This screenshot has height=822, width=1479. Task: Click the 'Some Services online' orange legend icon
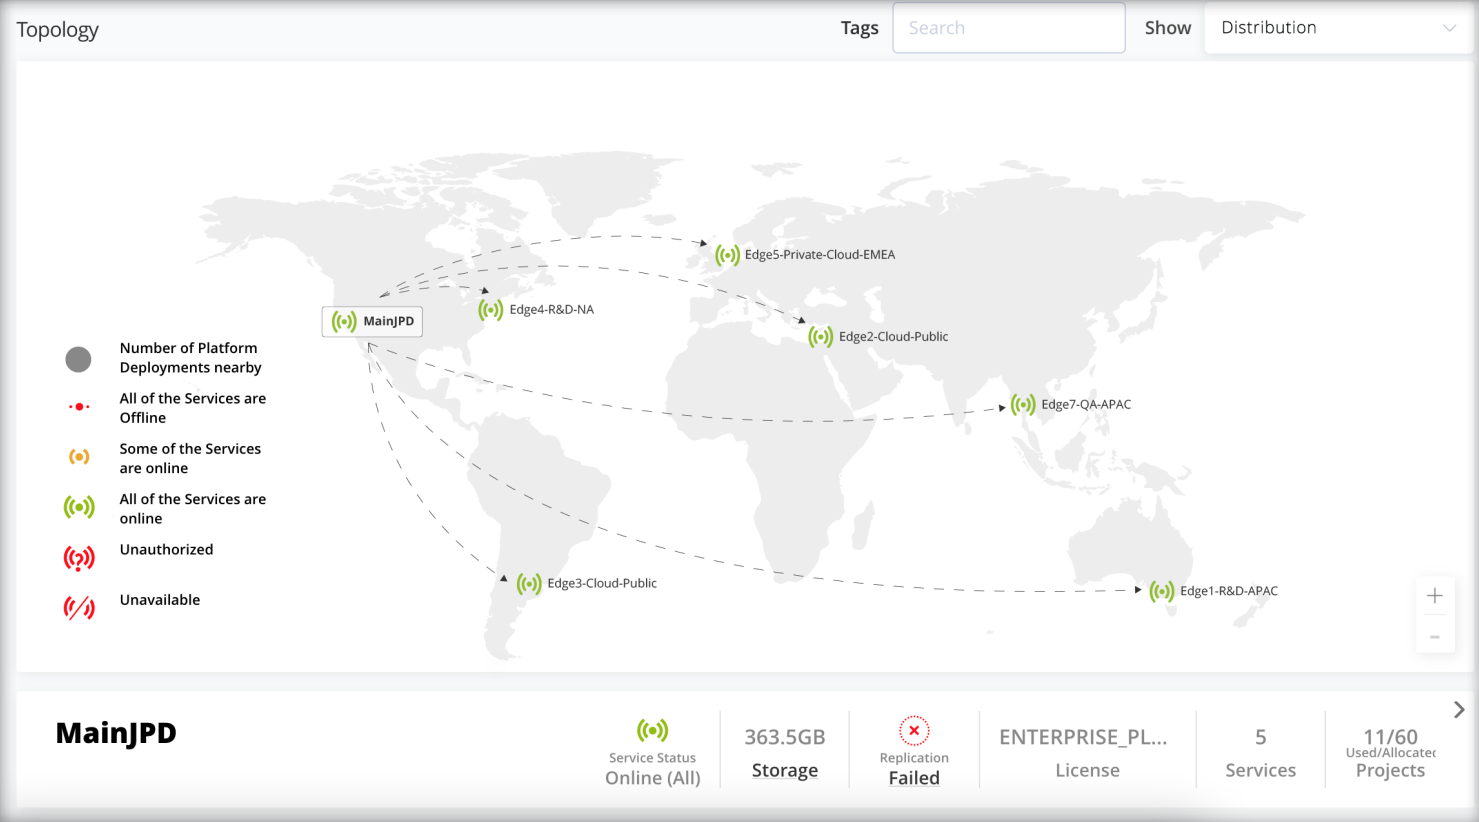click(x=79, y=456)
